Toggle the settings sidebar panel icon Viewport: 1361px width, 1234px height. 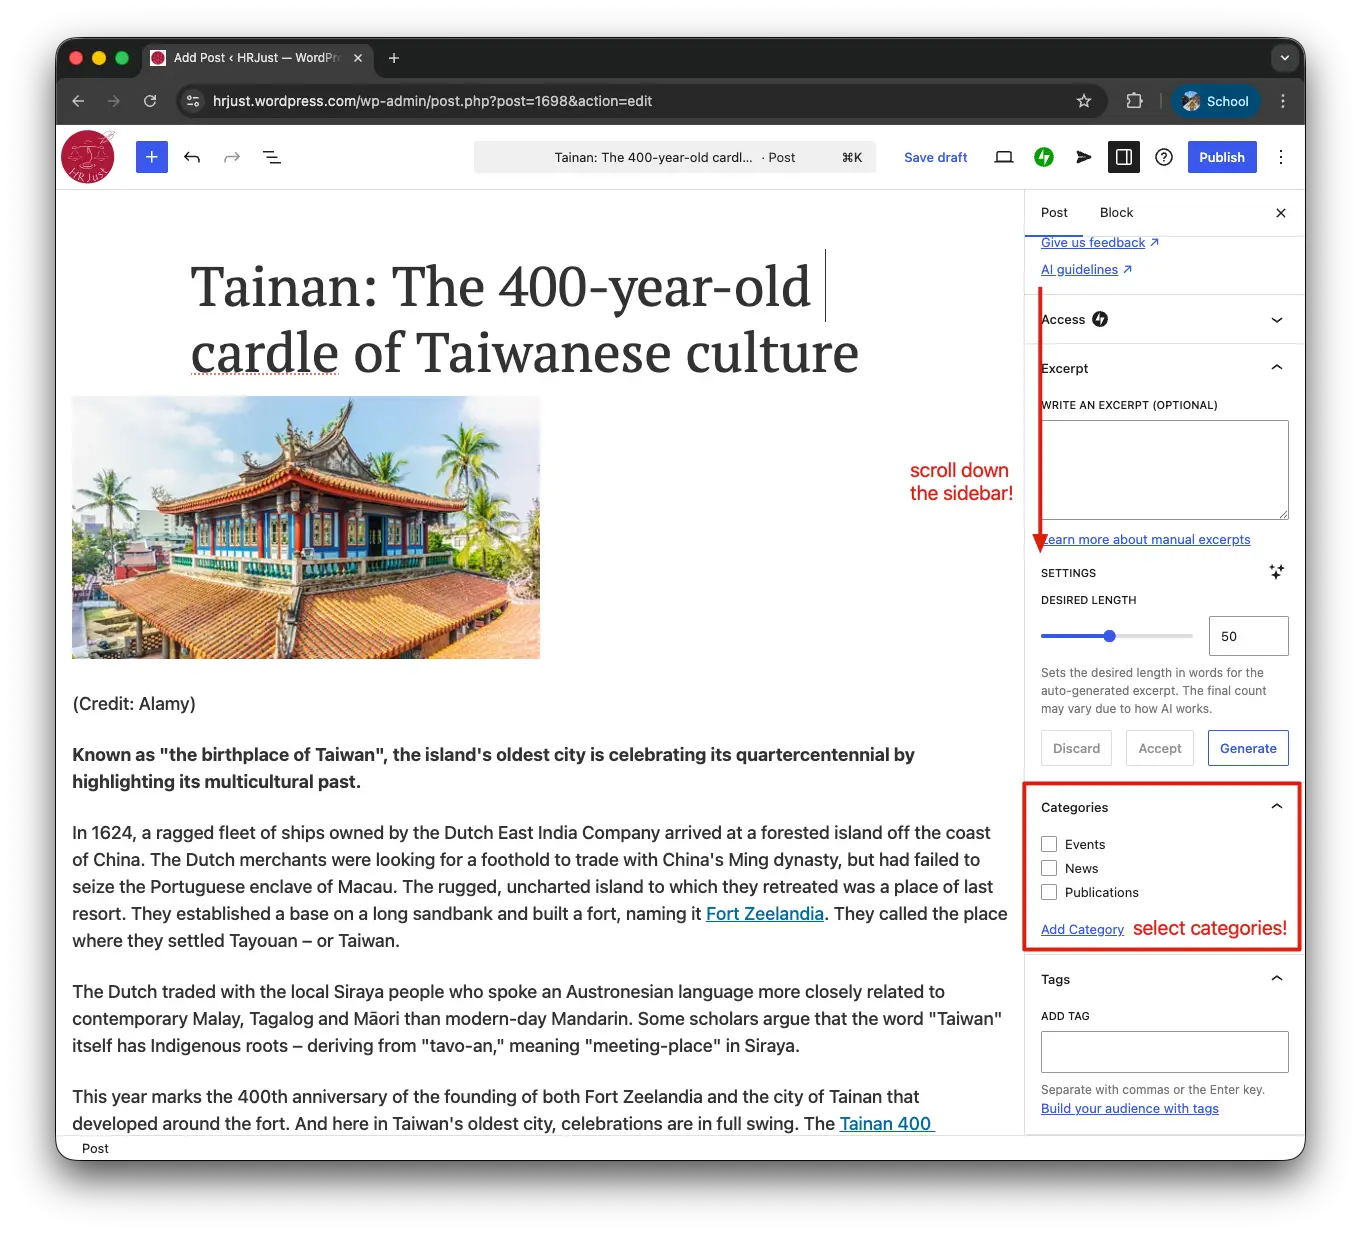1124,157
